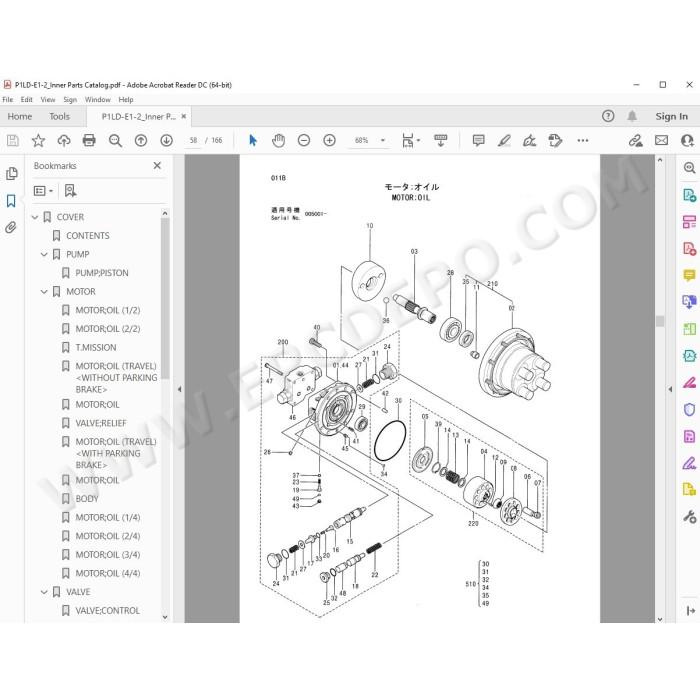
Task: Open the zoom percentage dropdown
Action: click(383, 140)
